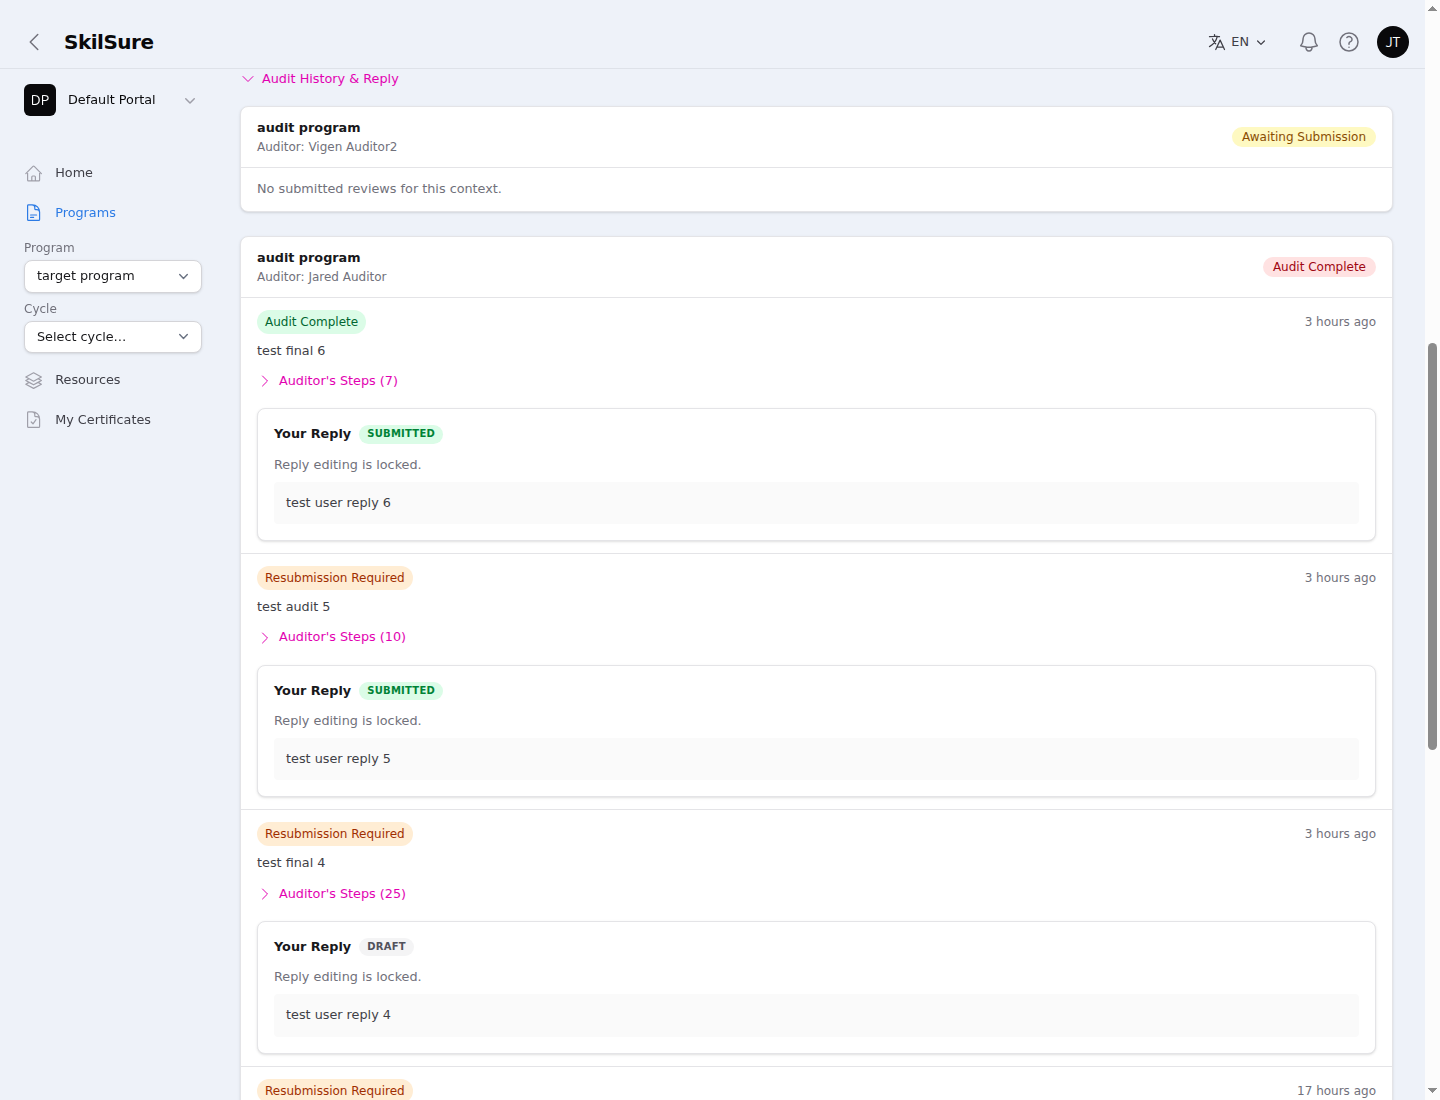Click the Home house icon
This screenshot has width=1440, height=1100.
point(34,173)
